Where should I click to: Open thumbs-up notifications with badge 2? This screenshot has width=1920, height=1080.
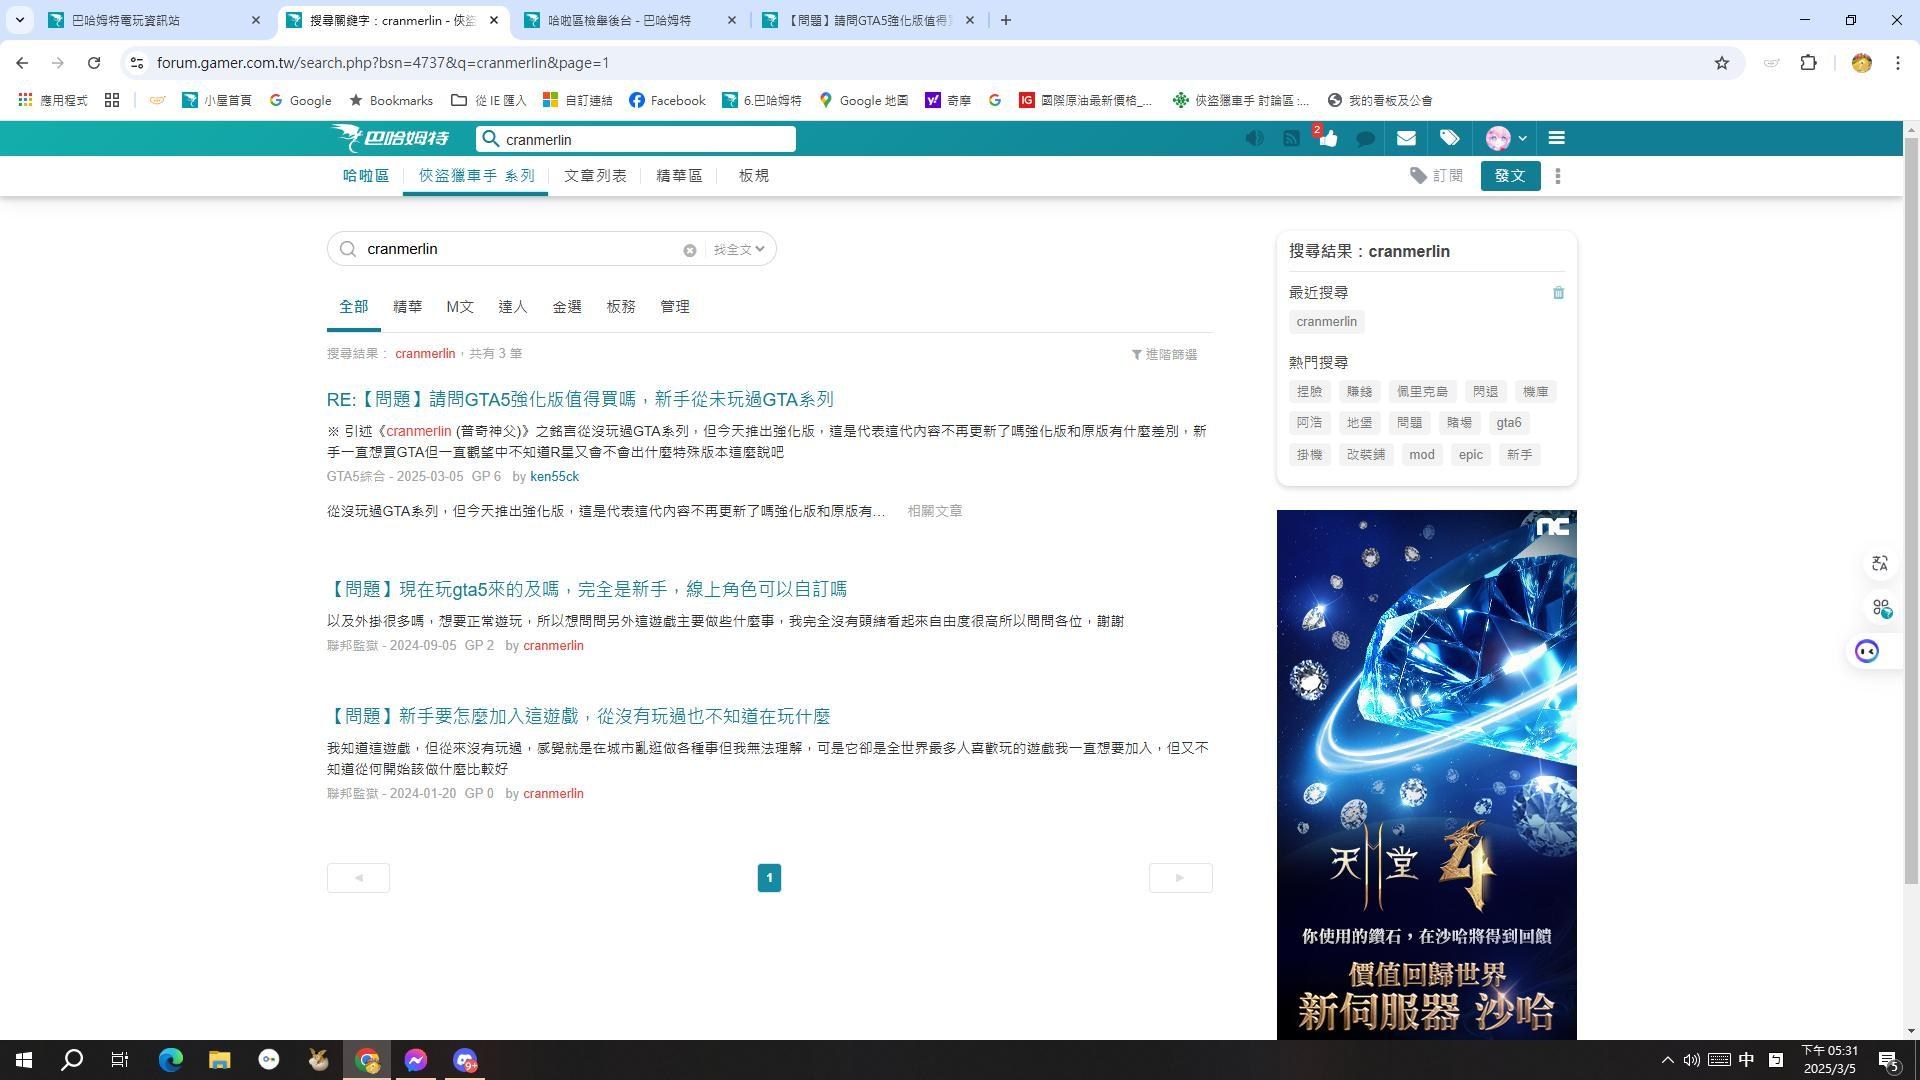(1327, 138)
